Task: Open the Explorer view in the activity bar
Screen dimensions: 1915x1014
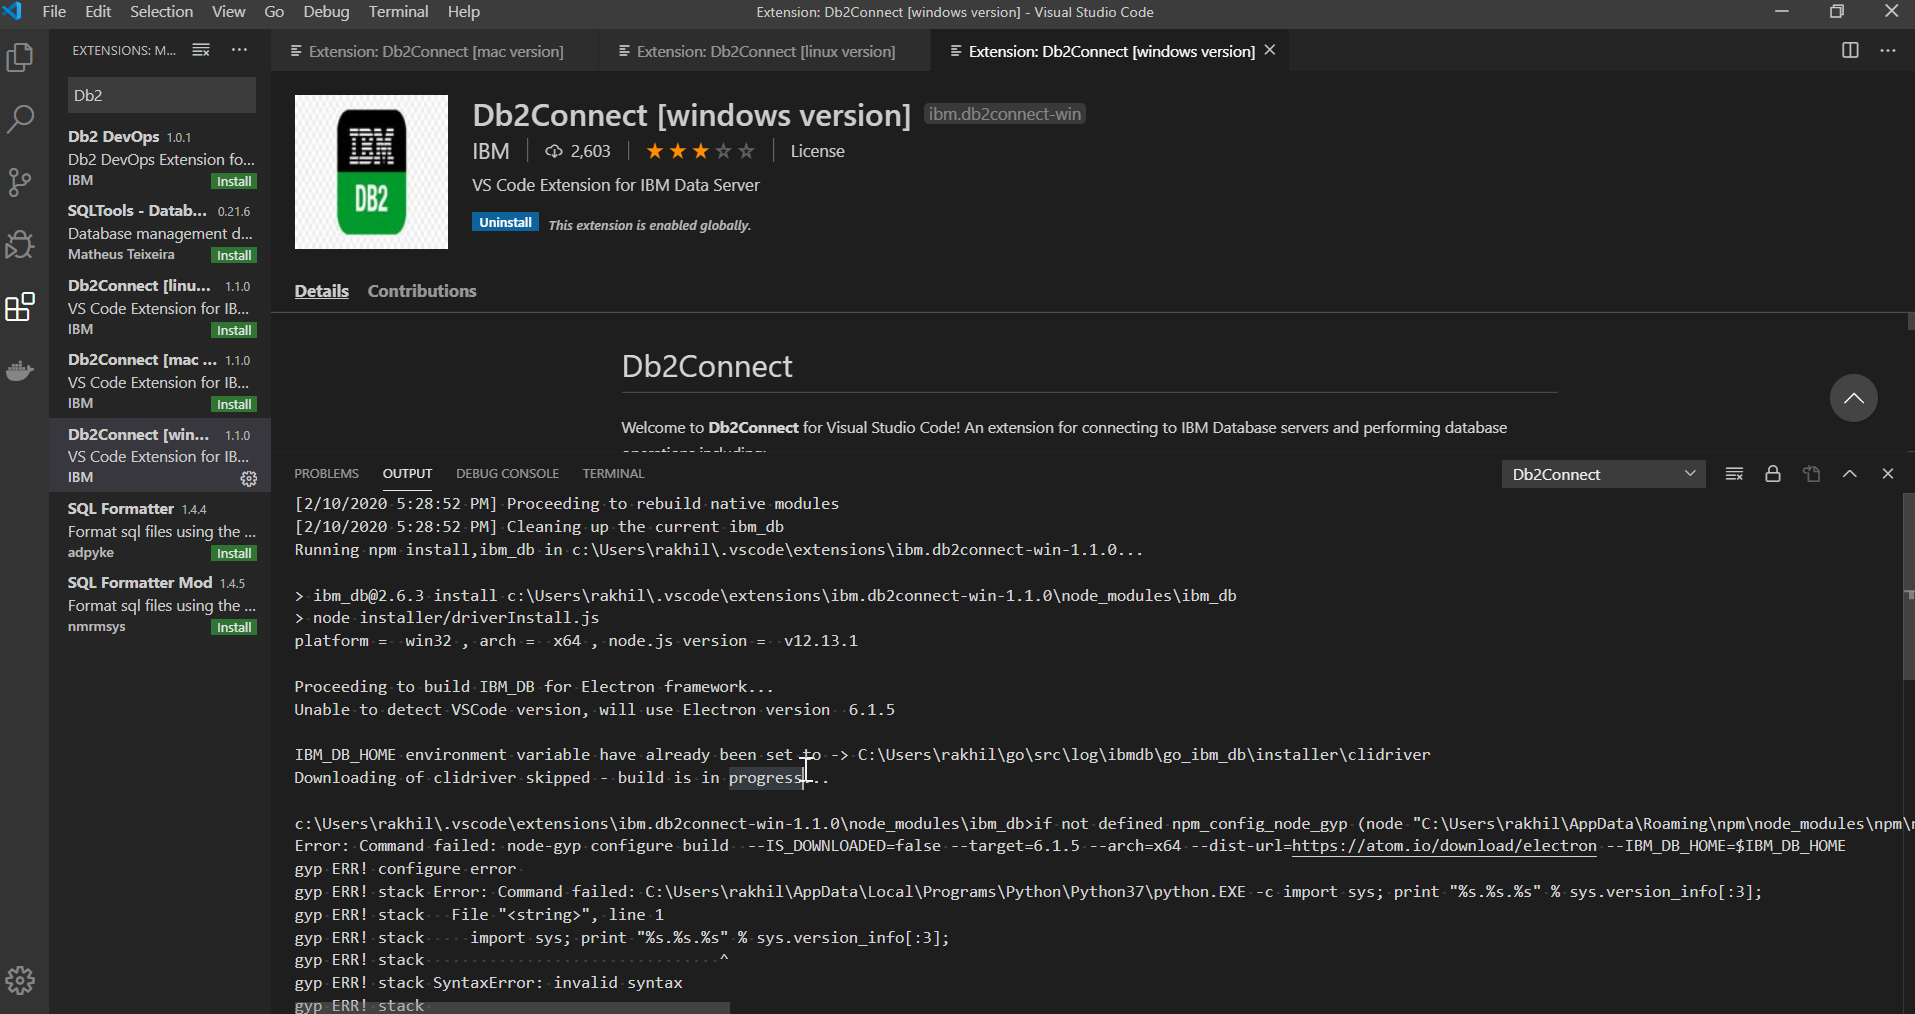Action: tap(20, 57)
